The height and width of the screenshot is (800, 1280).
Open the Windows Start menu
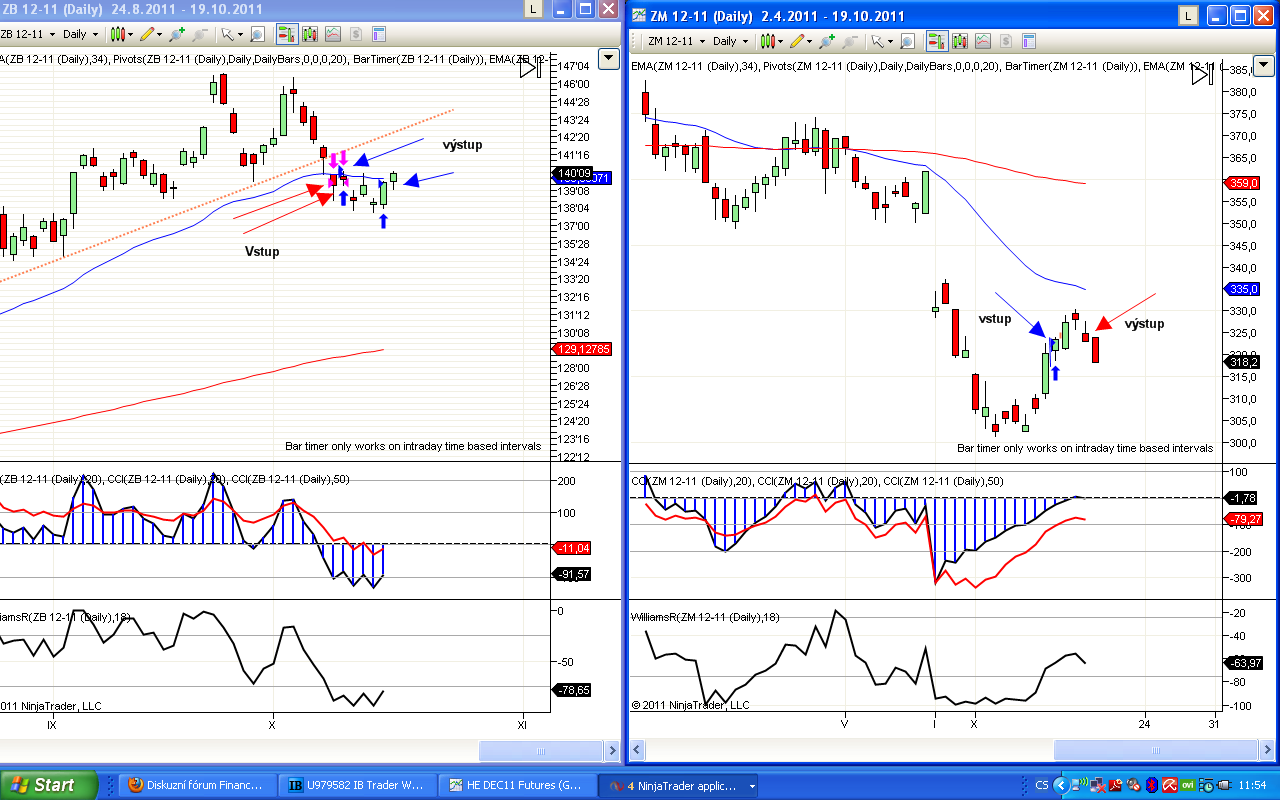pyautogui.click(x=49, y=786)
